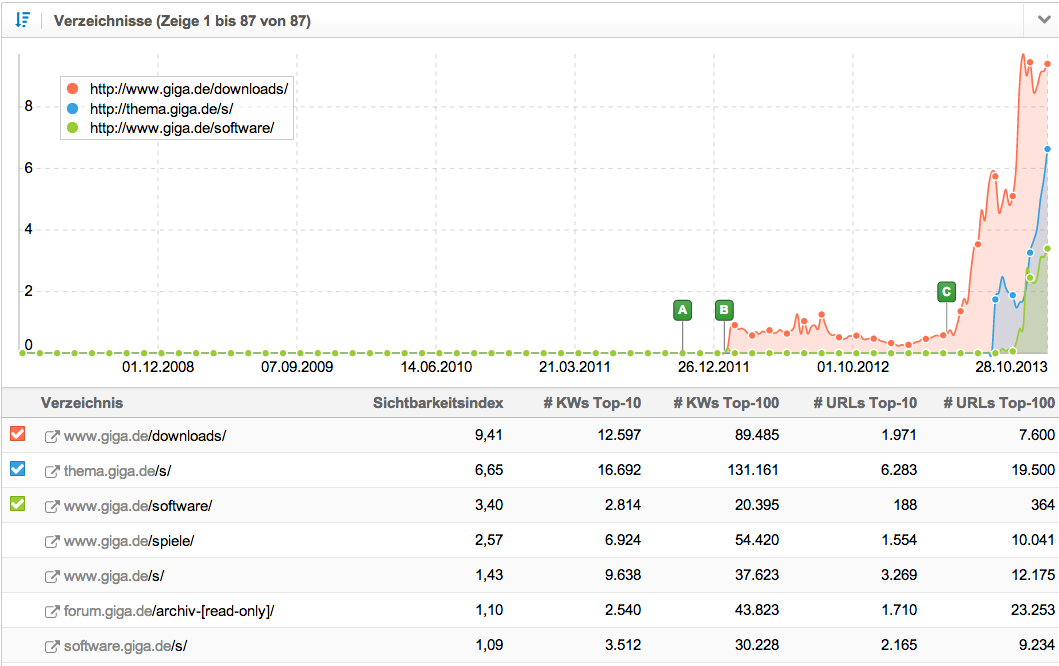The width and height of the screenshot is (1059, 666).
Task: Open external link icon for www.giga.de/s/
Action: 51,576
